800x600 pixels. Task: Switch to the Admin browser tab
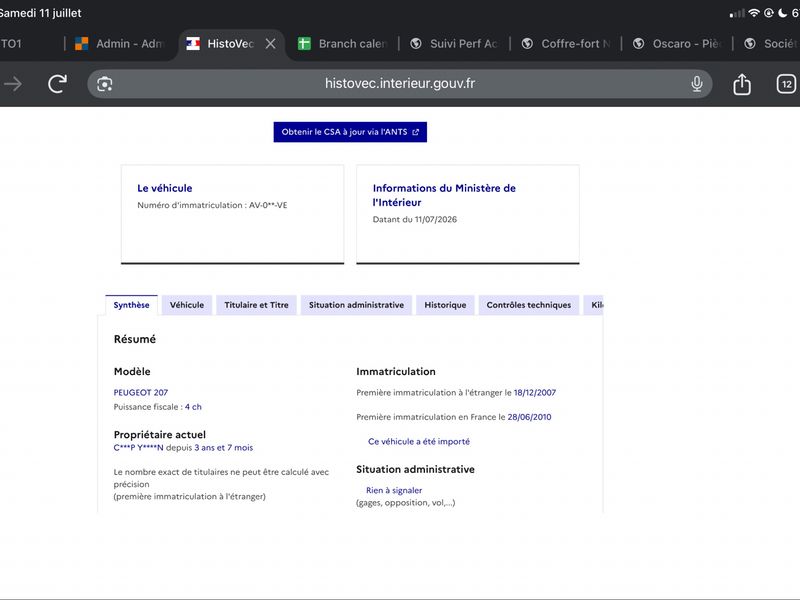coord(119,44)
